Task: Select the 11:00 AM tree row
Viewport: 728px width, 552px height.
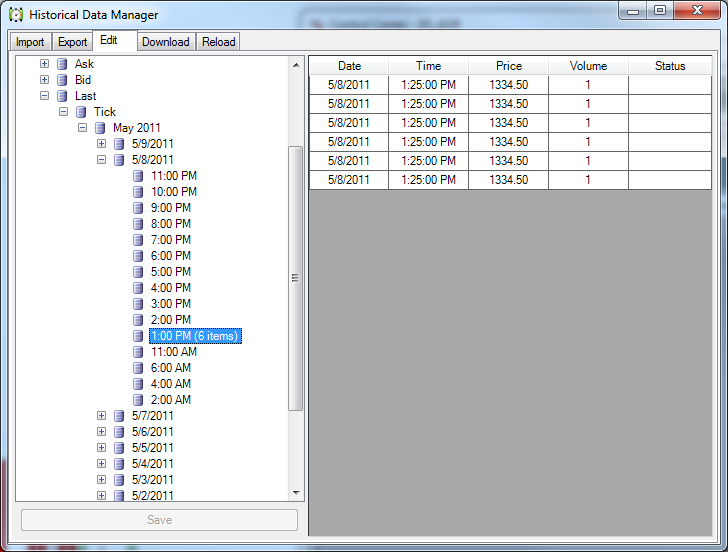Action: [174, 352]
